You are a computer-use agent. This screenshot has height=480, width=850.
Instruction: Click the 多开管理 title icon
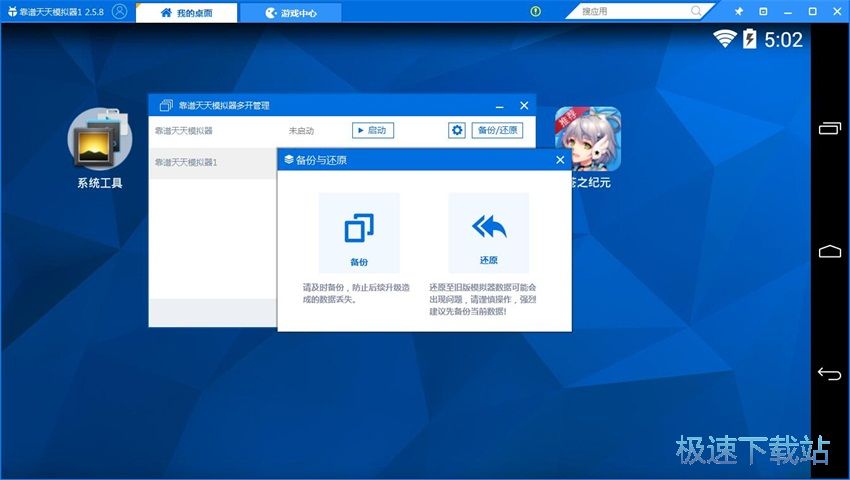166,105
